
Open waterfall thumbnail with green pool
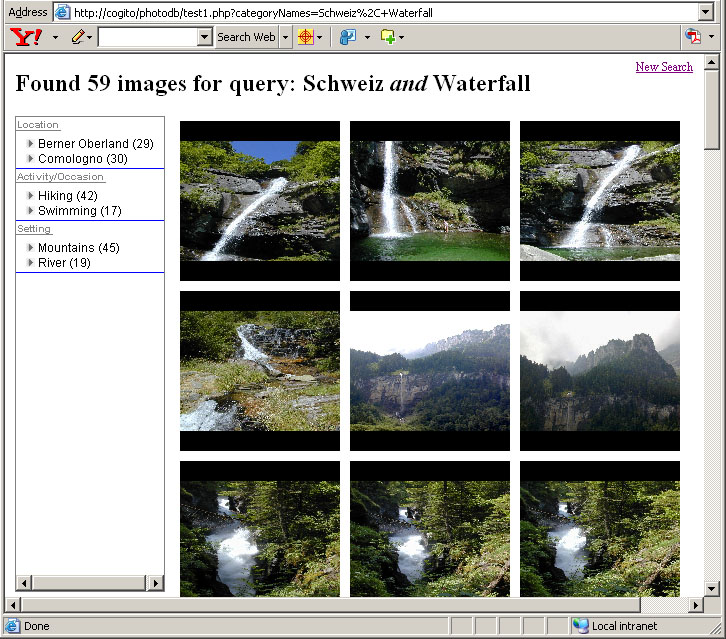430,201
